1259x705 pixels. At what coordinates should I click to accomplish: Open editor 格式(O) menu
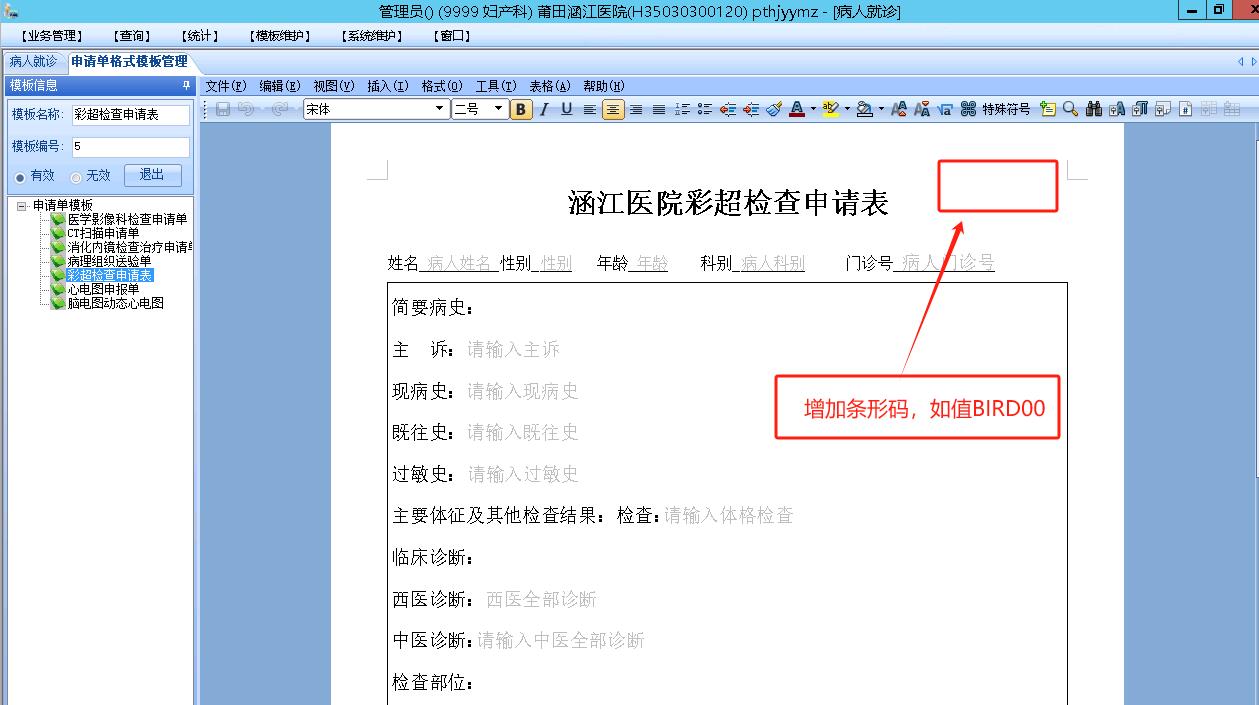(442, 86)
